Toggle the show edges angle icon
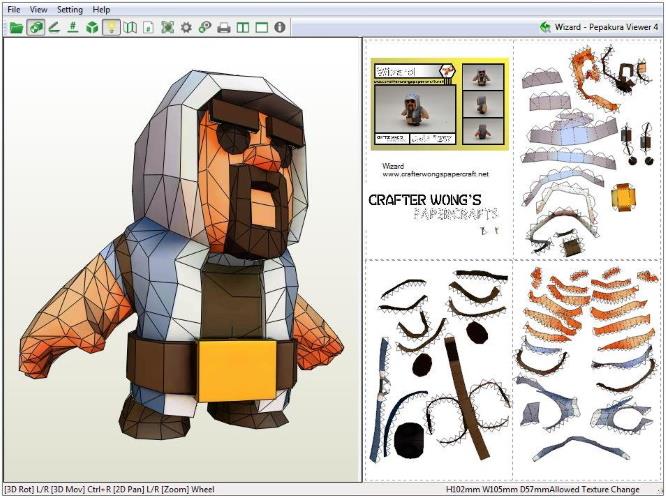The height and width of the screenshot is (498, 666). 54,28
